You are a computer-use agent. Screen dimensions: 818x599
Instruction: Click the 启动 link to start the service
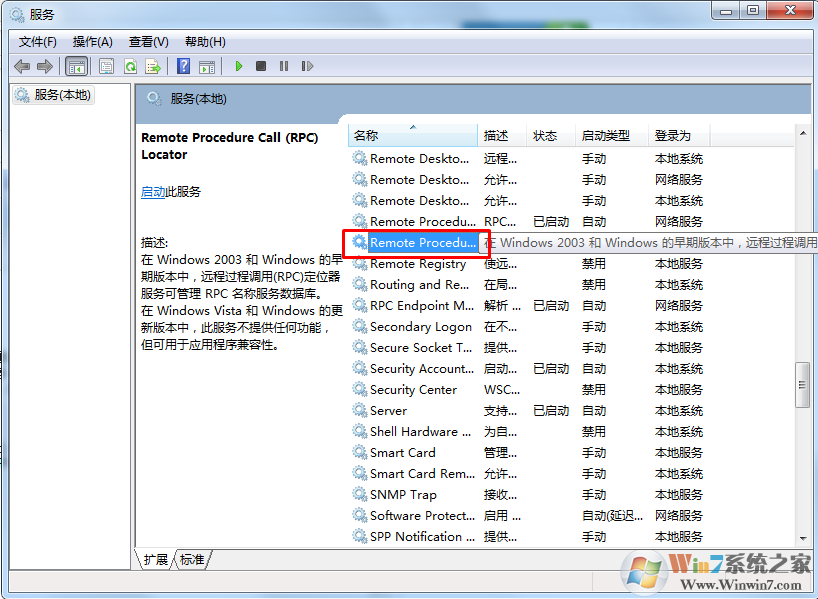click(153, 192)
